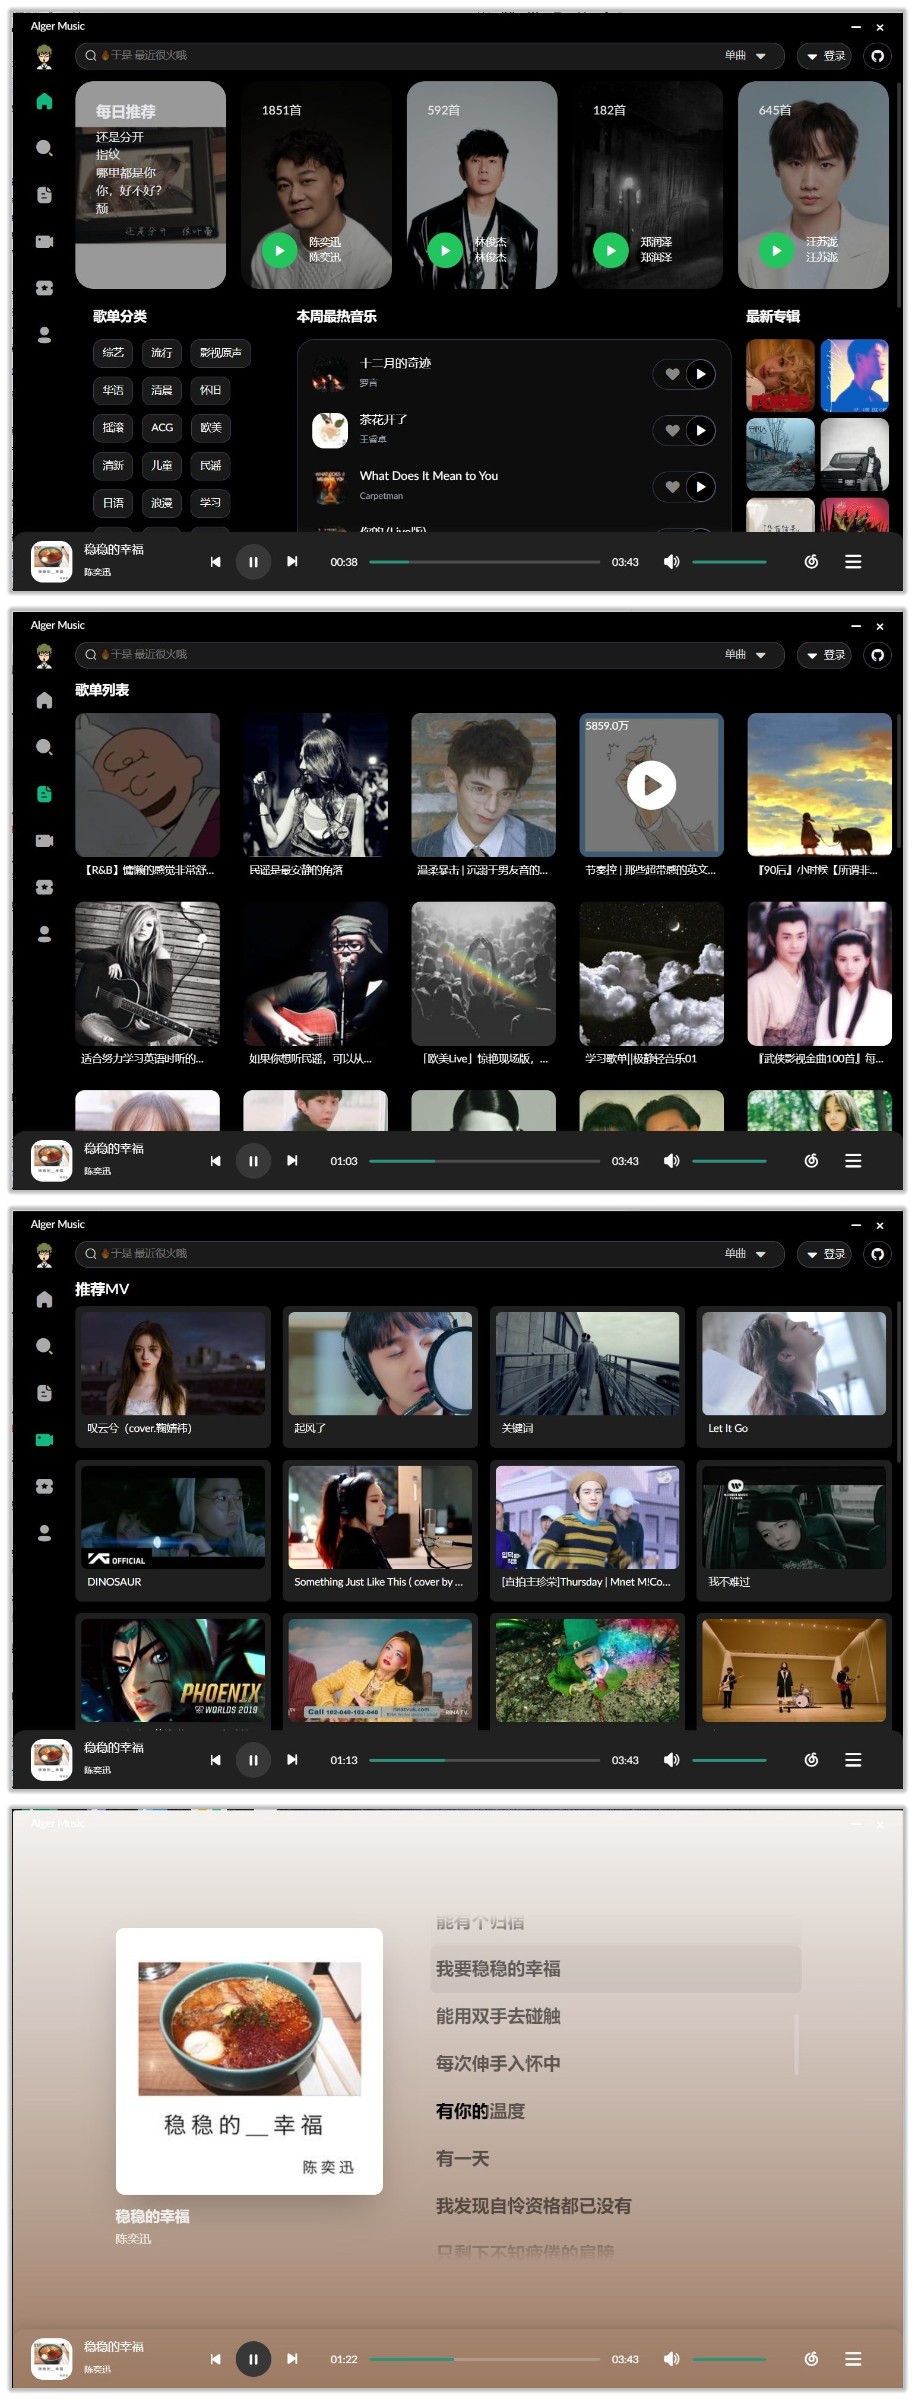This screenshot has width=915, height=2400.
Task: Open the 登录 dropdown on 歌单列表 page
Action: pyautogui.click(x=824, y=655)
